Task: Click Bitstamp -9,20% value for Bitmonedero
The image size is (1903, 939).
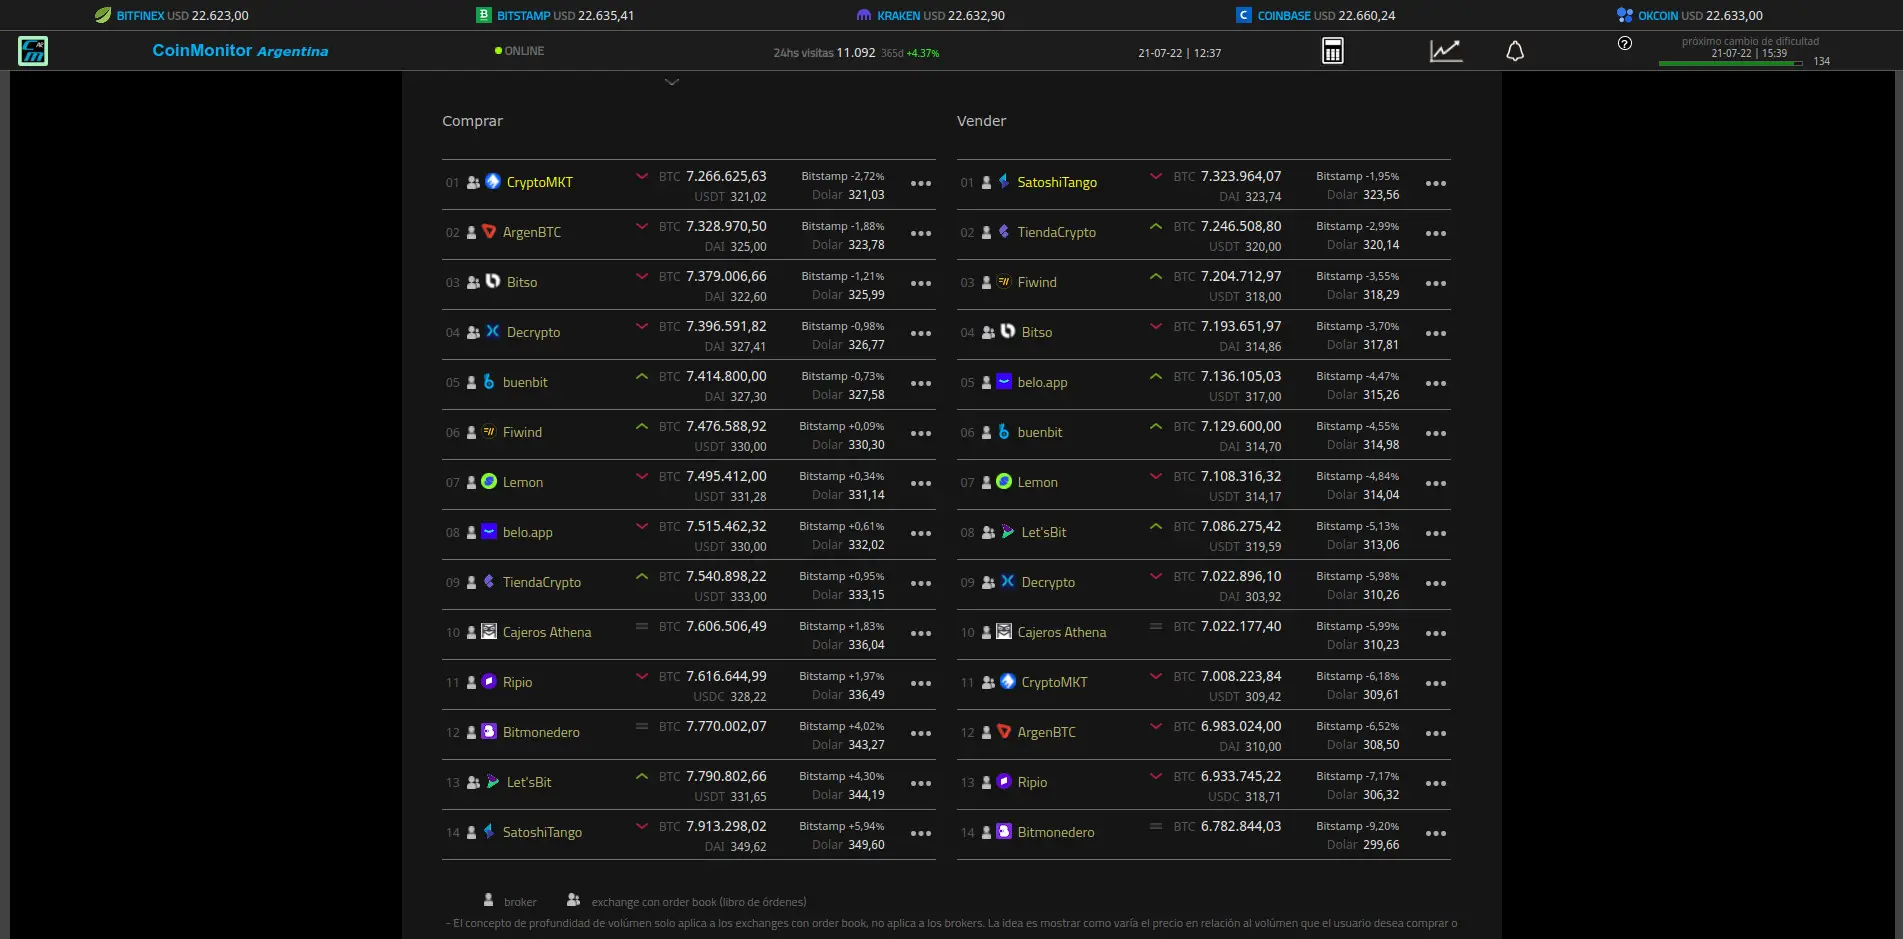Action: [1357, 826]
